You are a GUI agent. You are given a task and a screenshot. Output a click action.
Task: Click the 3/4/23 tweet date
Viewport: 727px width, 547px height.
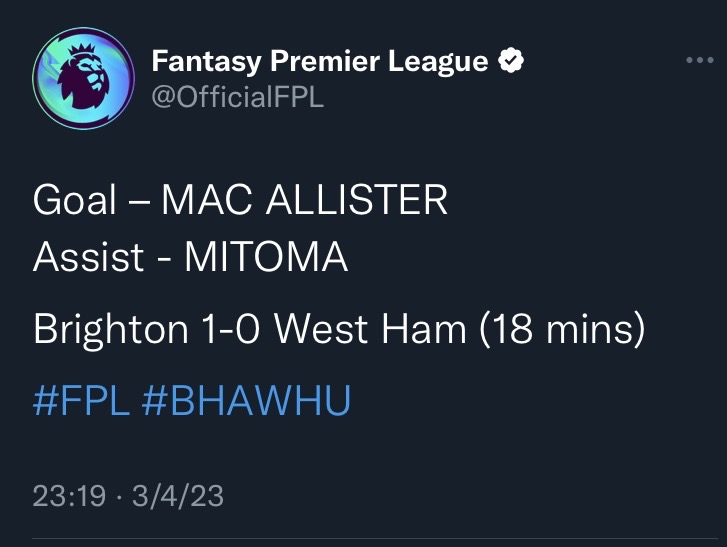pyautogui.click(x=179, y=496)
